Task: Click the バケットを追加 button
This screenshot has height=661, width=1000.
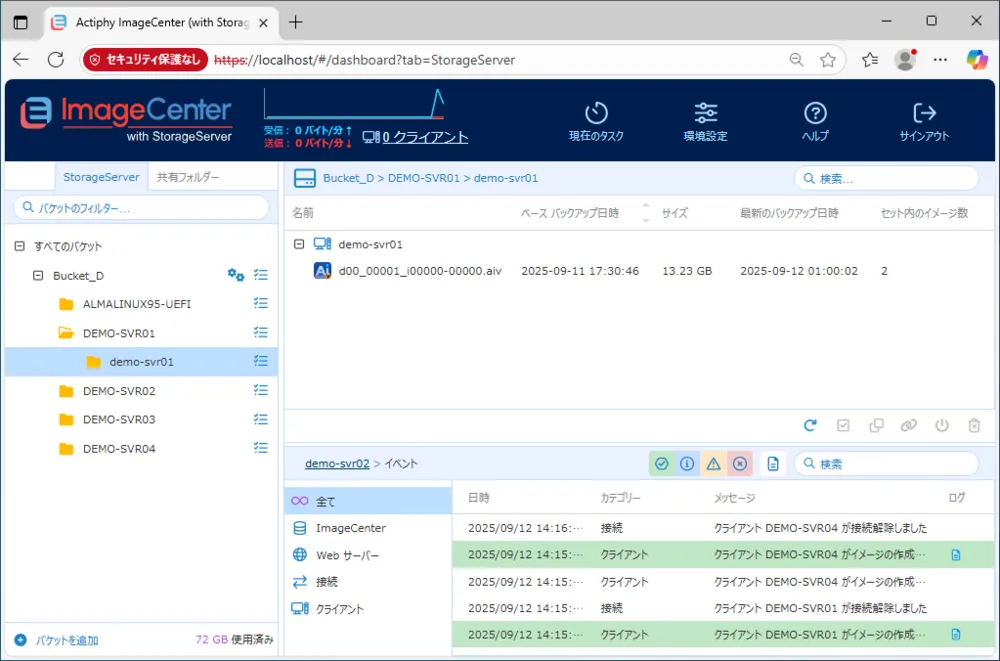Action: point(61,638)
